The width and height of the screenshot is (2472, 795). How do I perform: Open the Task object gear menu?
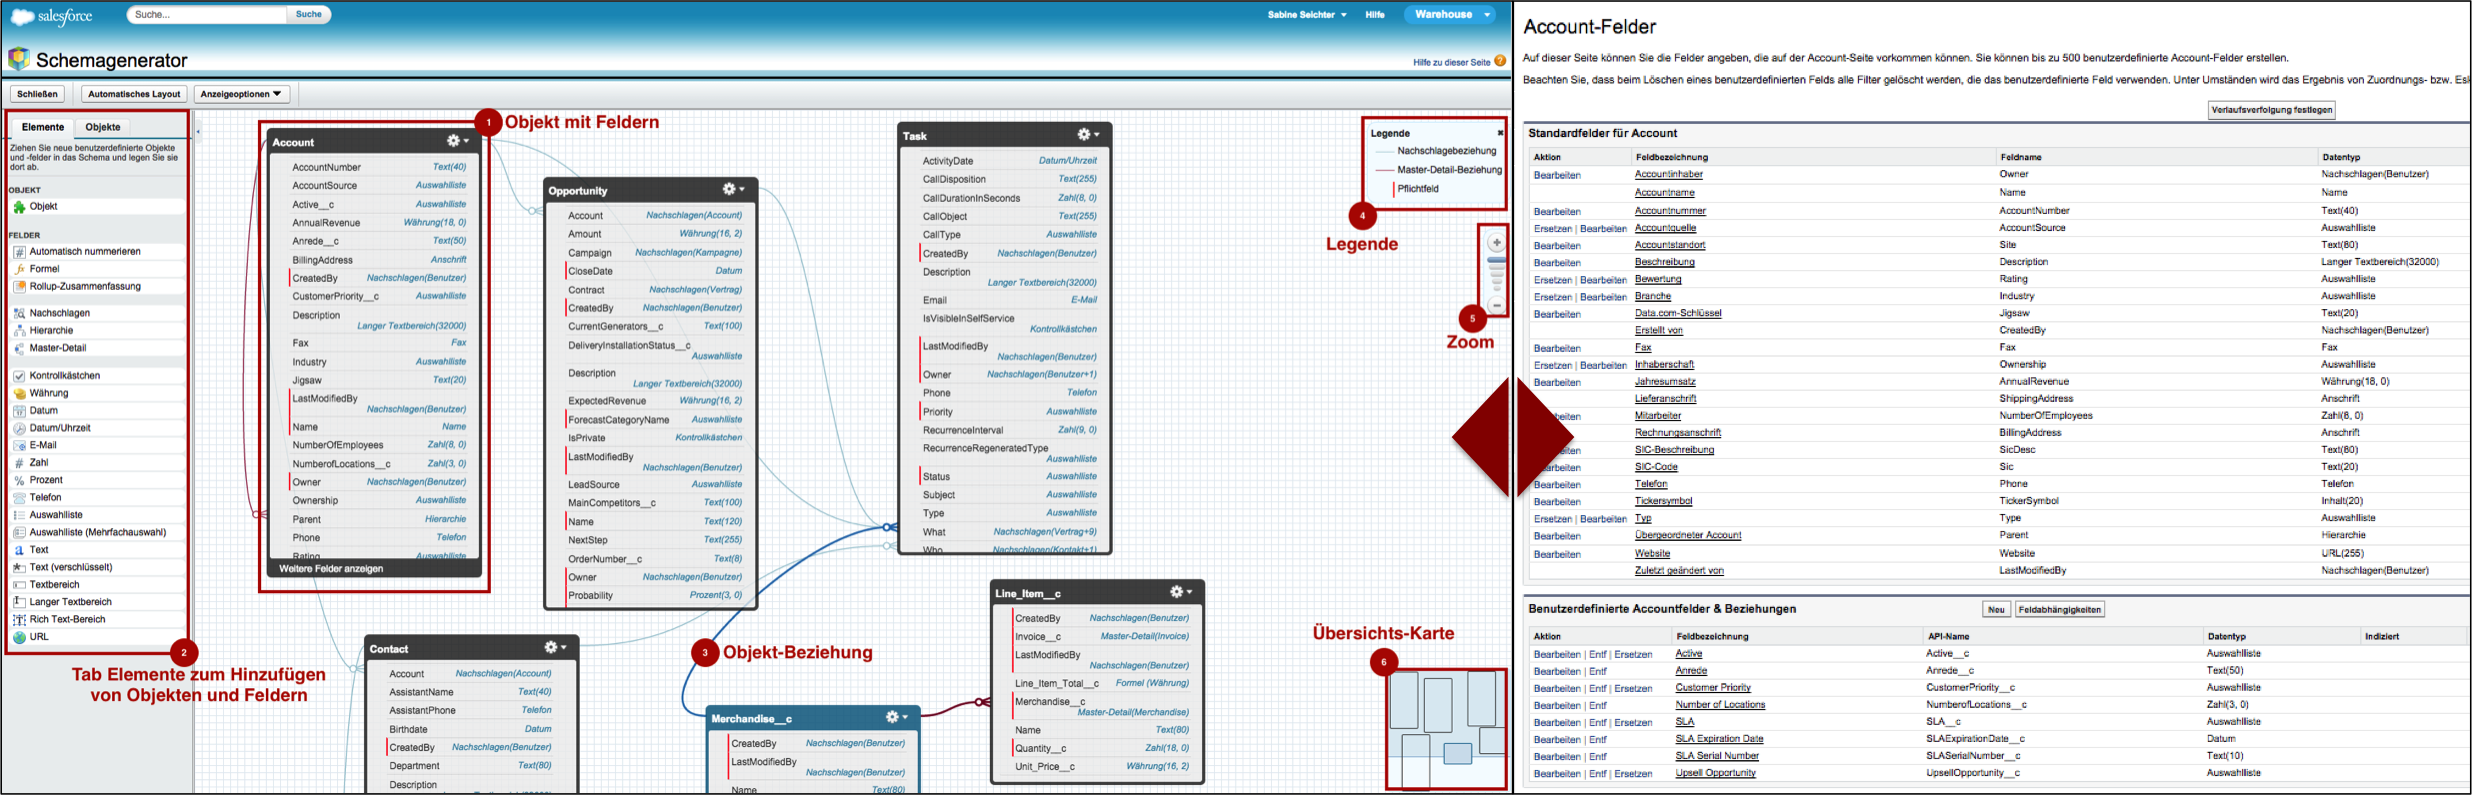[x=1088, y=134]
